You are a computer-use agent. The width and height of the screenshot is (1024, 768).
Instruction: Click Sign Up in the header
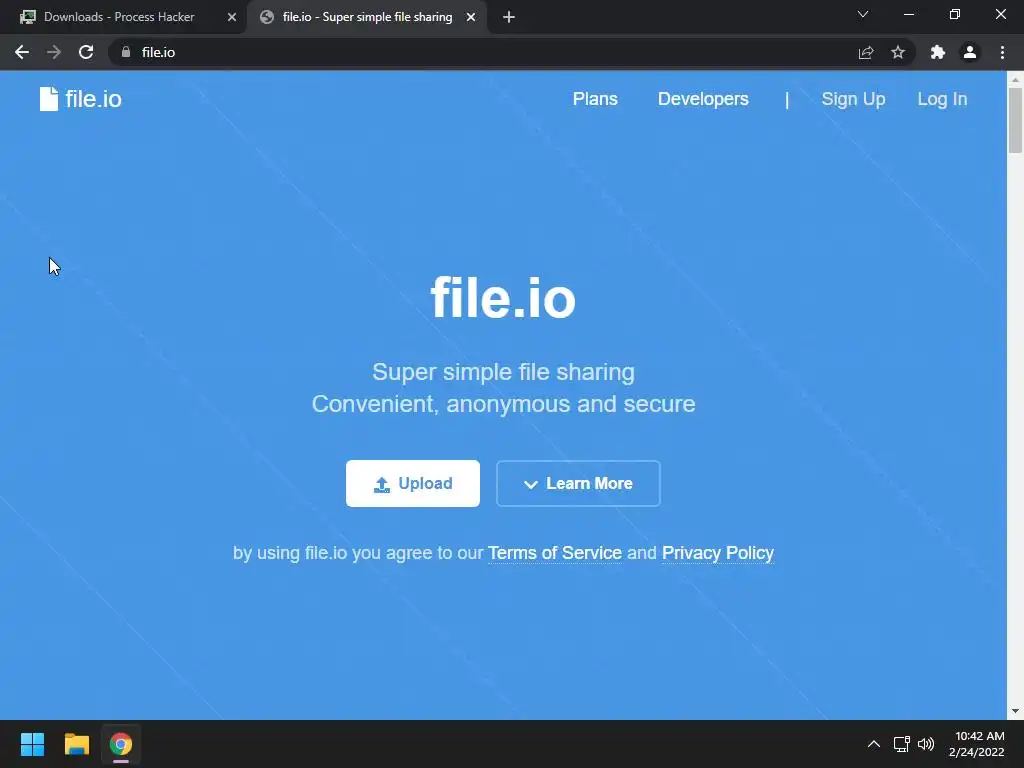click(854, 99)
